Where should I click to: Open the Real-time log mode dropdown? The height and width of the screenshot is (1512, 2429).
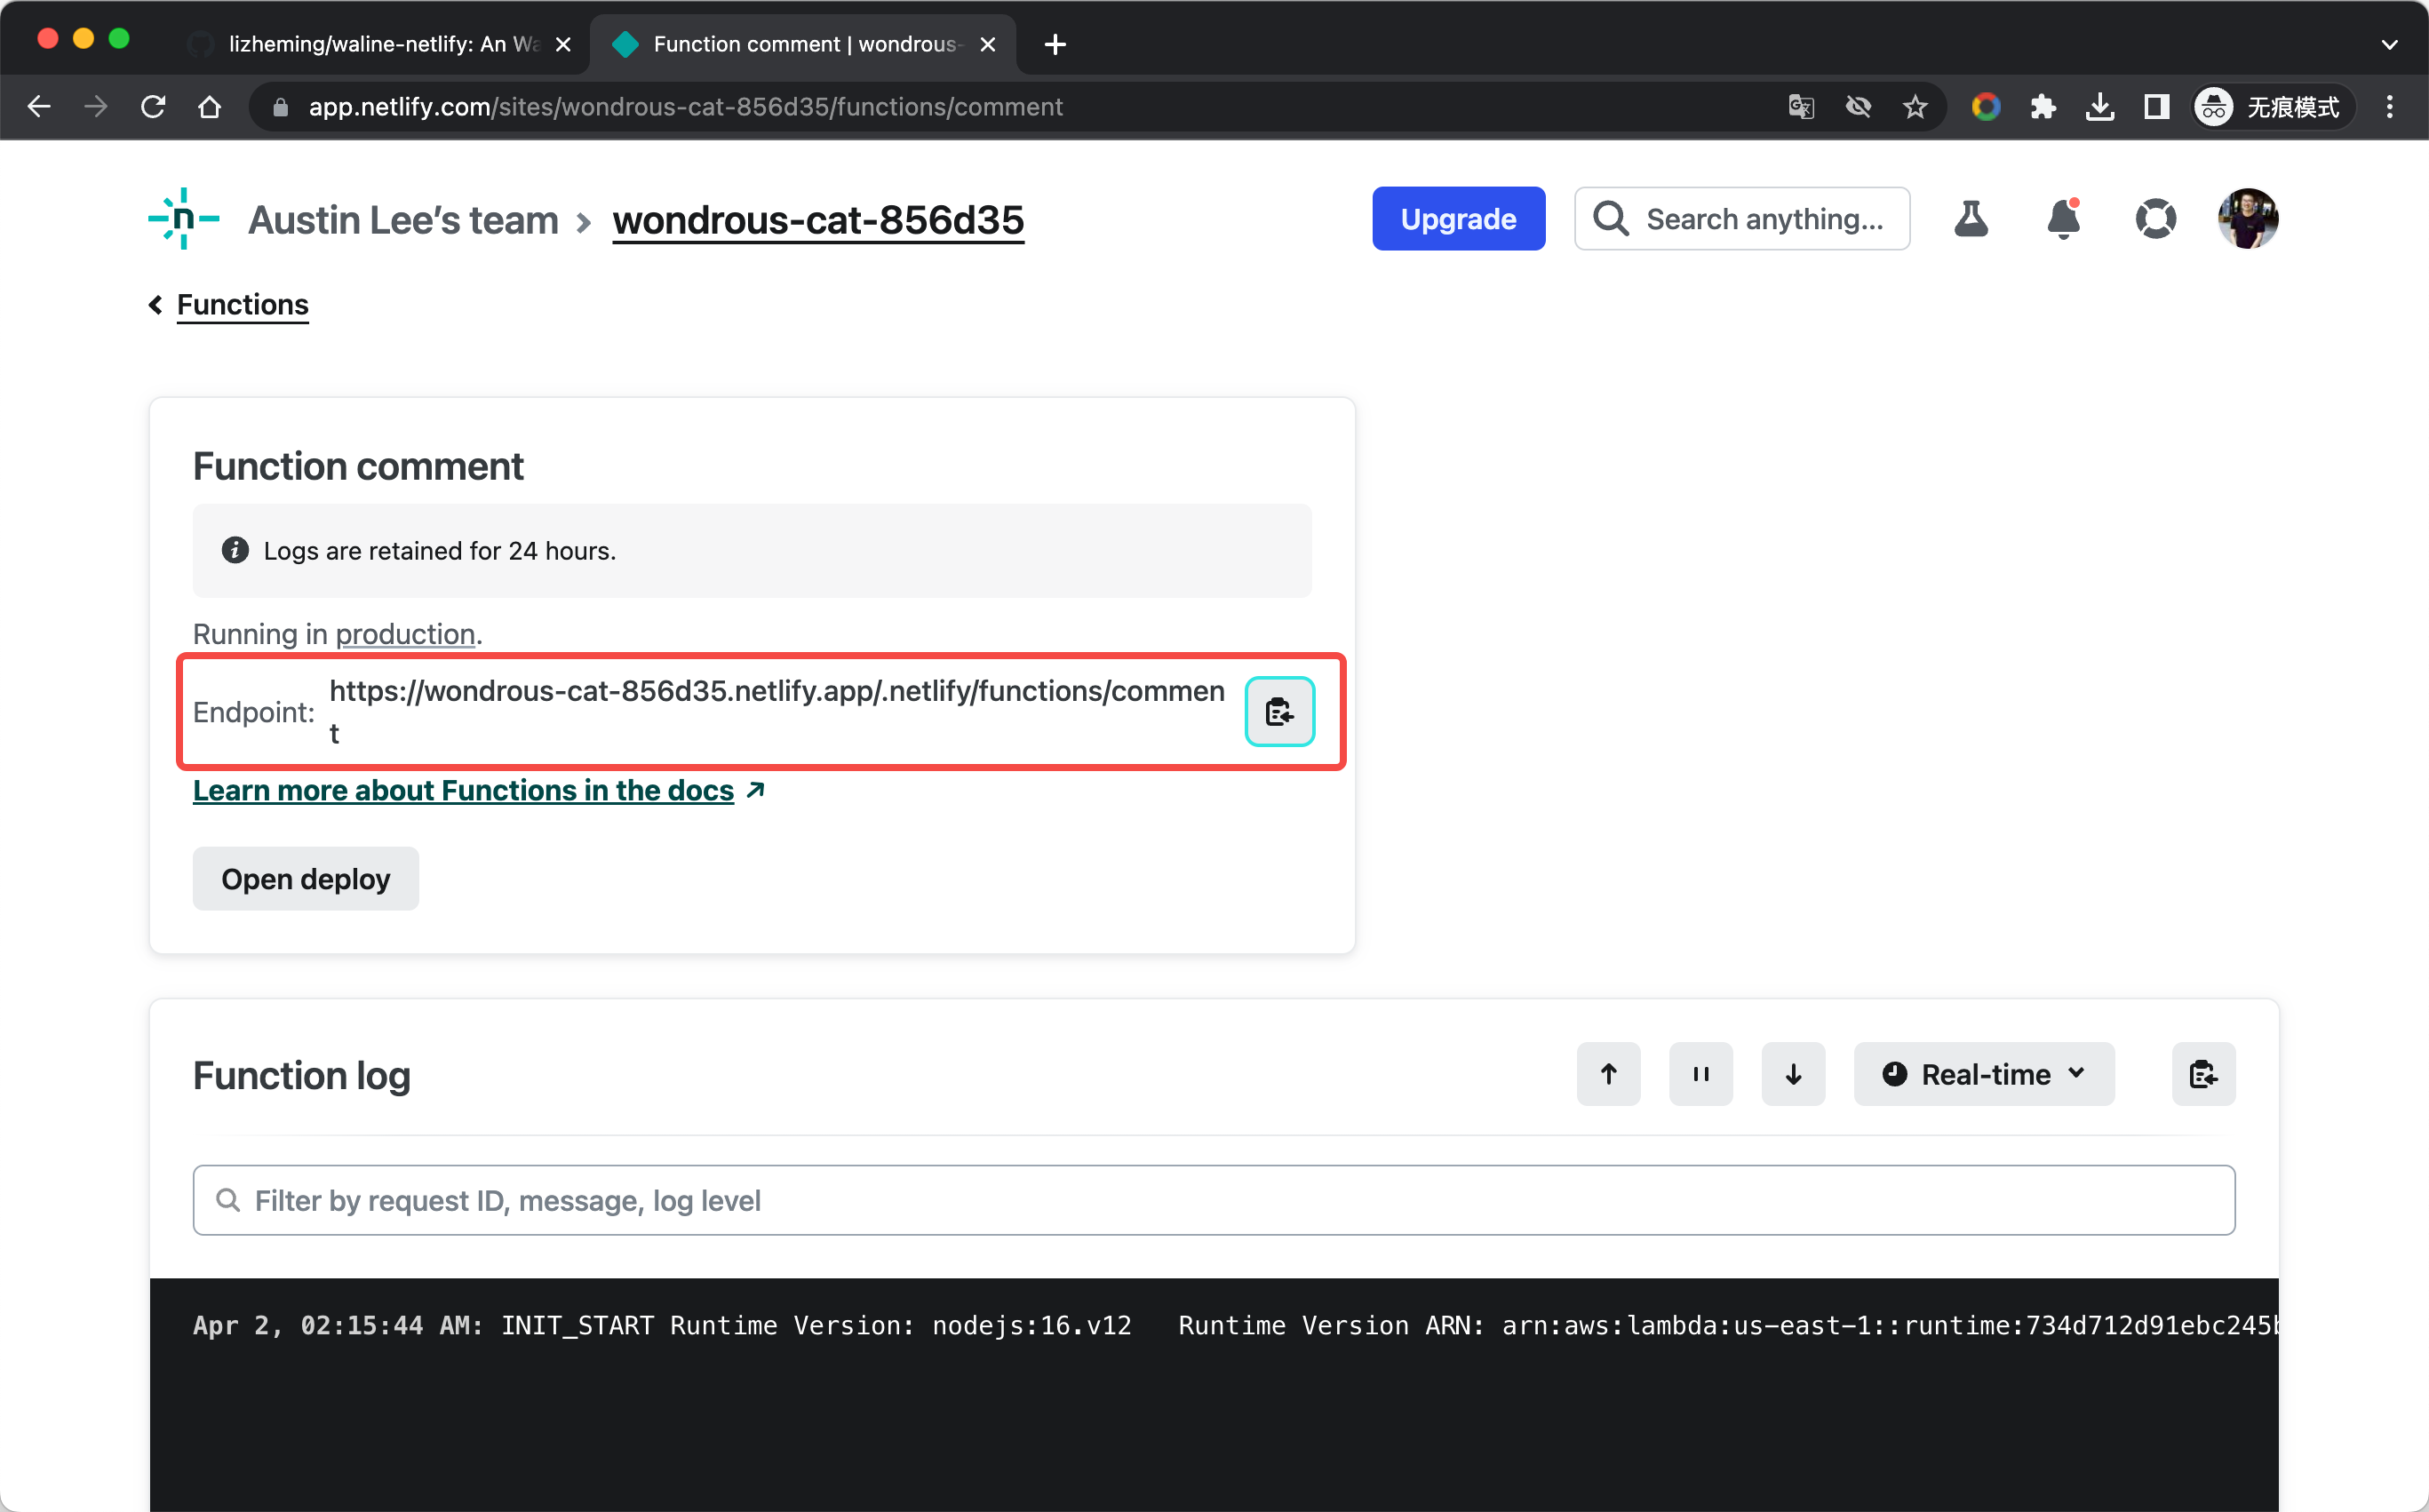[1983, 1074]
